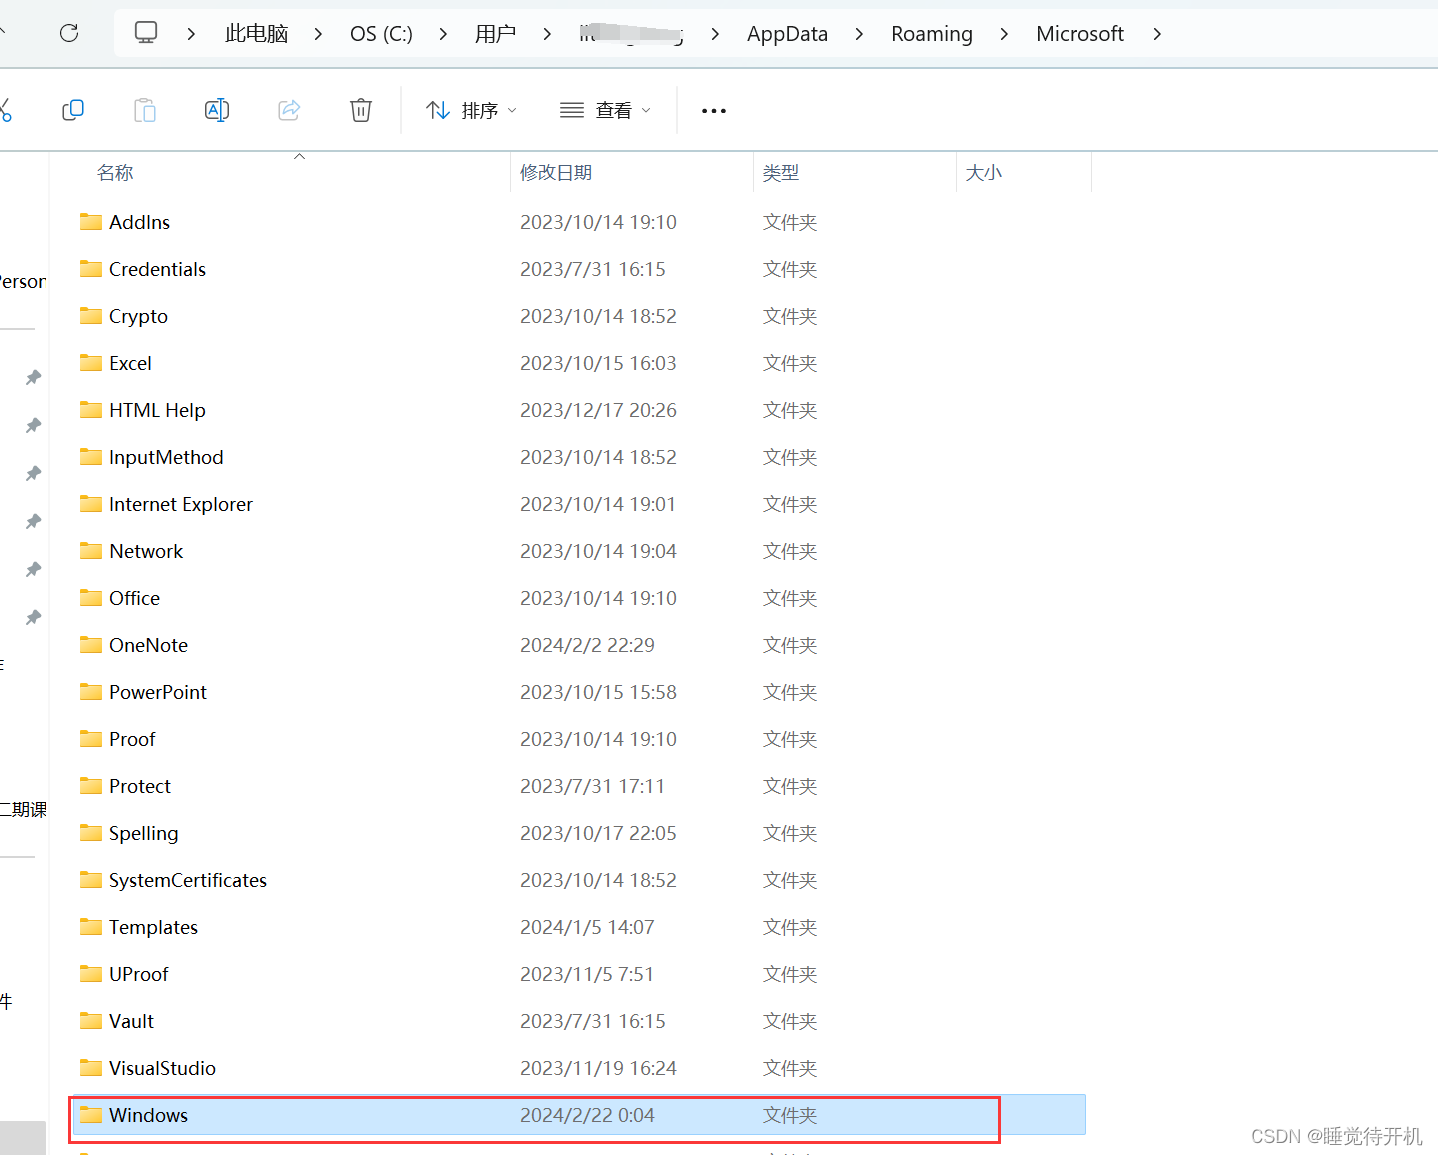The image size is (1438, 1155).
Task: Click 此电脑 in the address breadcrumb
Action: [257, 34]
